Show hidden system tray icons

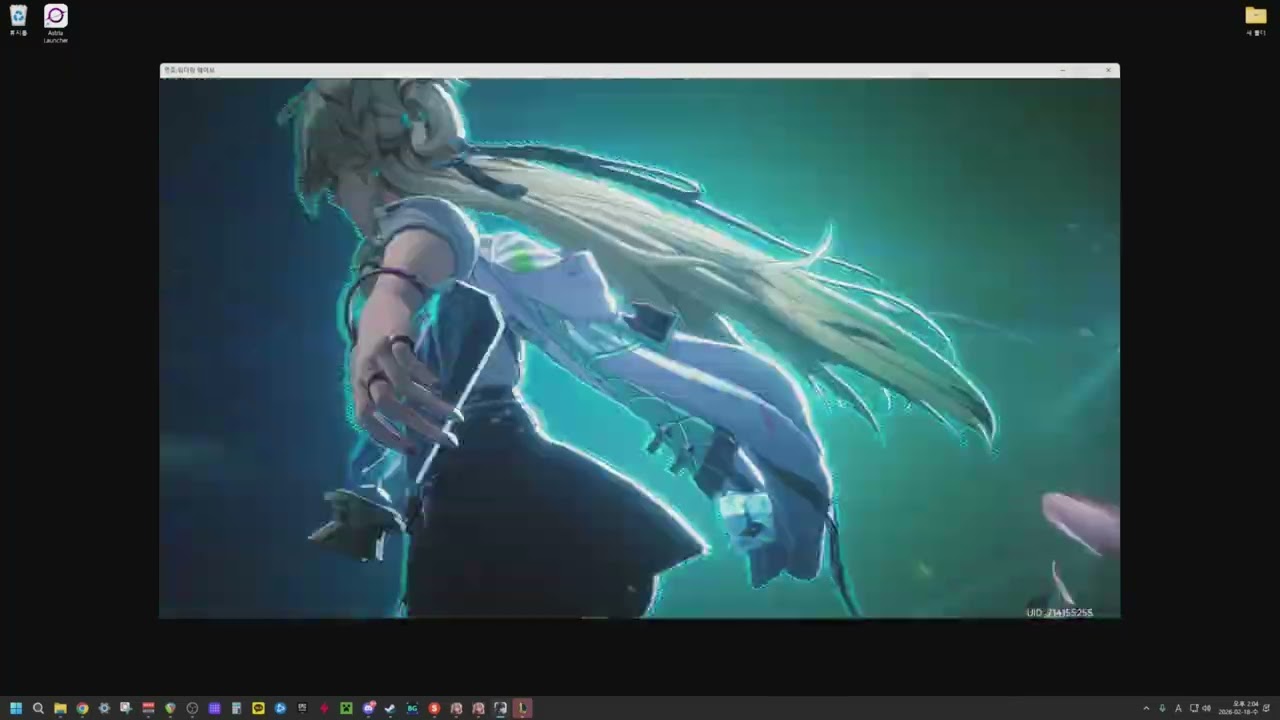(1146, 708)
